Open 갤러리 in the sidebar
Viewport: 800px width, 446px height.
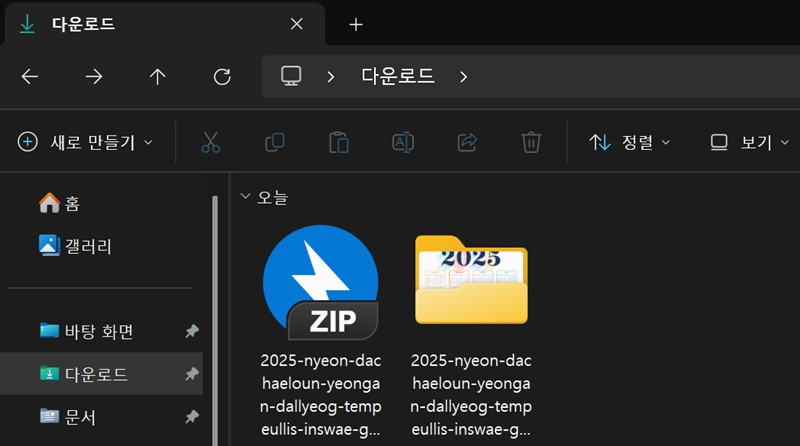click(x=75, y=246)
